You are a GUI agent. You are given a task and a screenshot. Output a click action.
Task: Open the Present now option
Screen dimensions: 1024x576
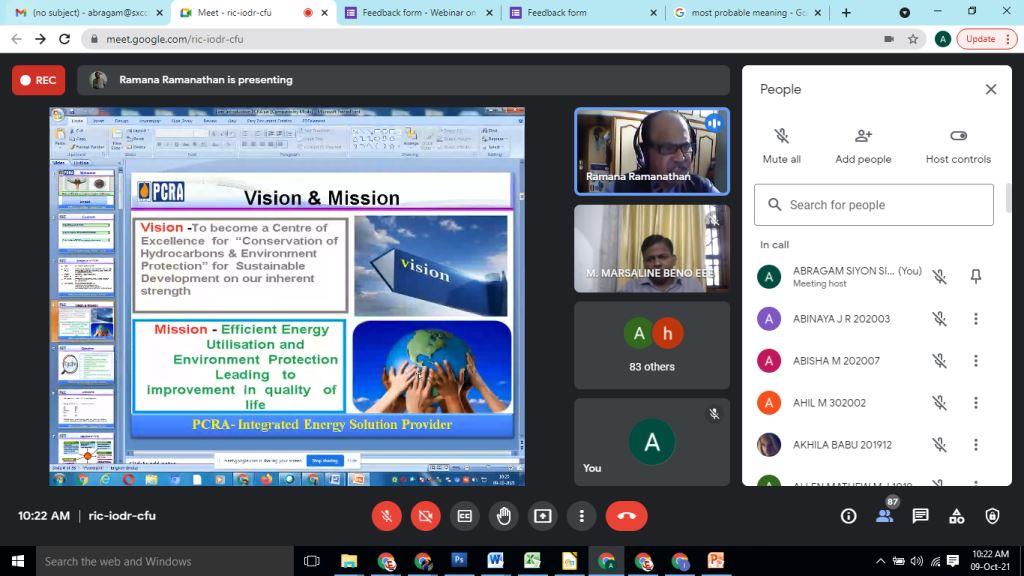542,516
